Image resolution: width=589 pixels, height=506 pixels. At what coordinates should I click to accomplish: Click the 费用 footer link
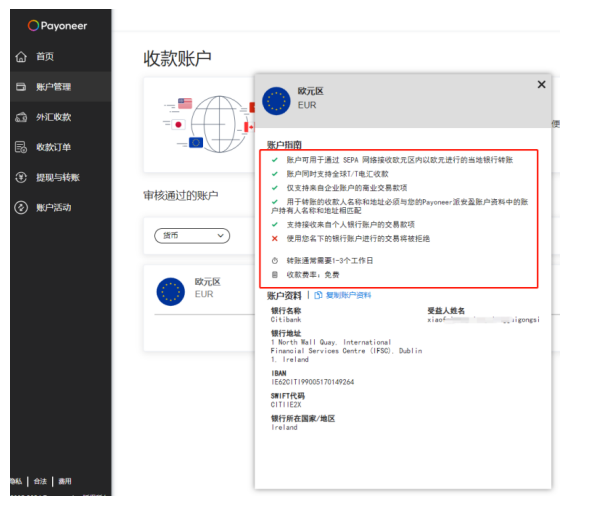click(x=65, y=481)
